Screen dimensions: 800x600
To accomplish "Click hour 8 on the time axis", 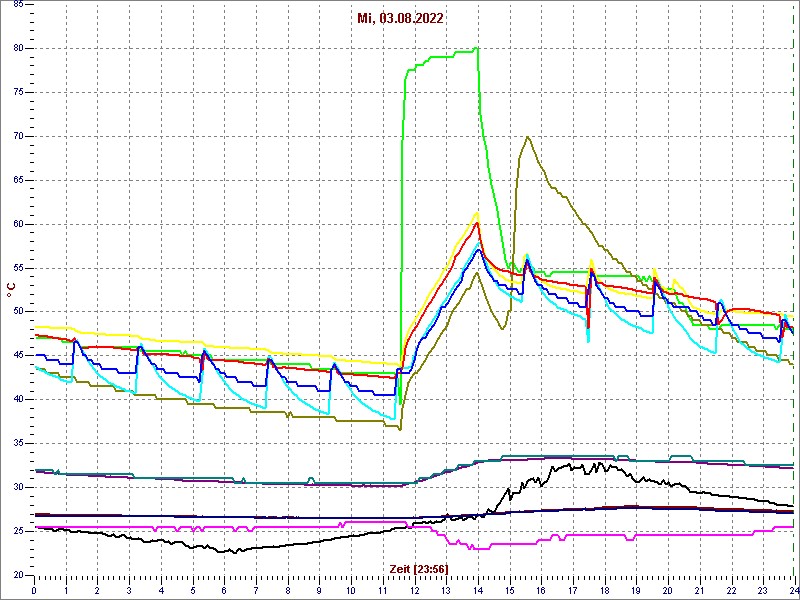I will (x=287, y=591).
